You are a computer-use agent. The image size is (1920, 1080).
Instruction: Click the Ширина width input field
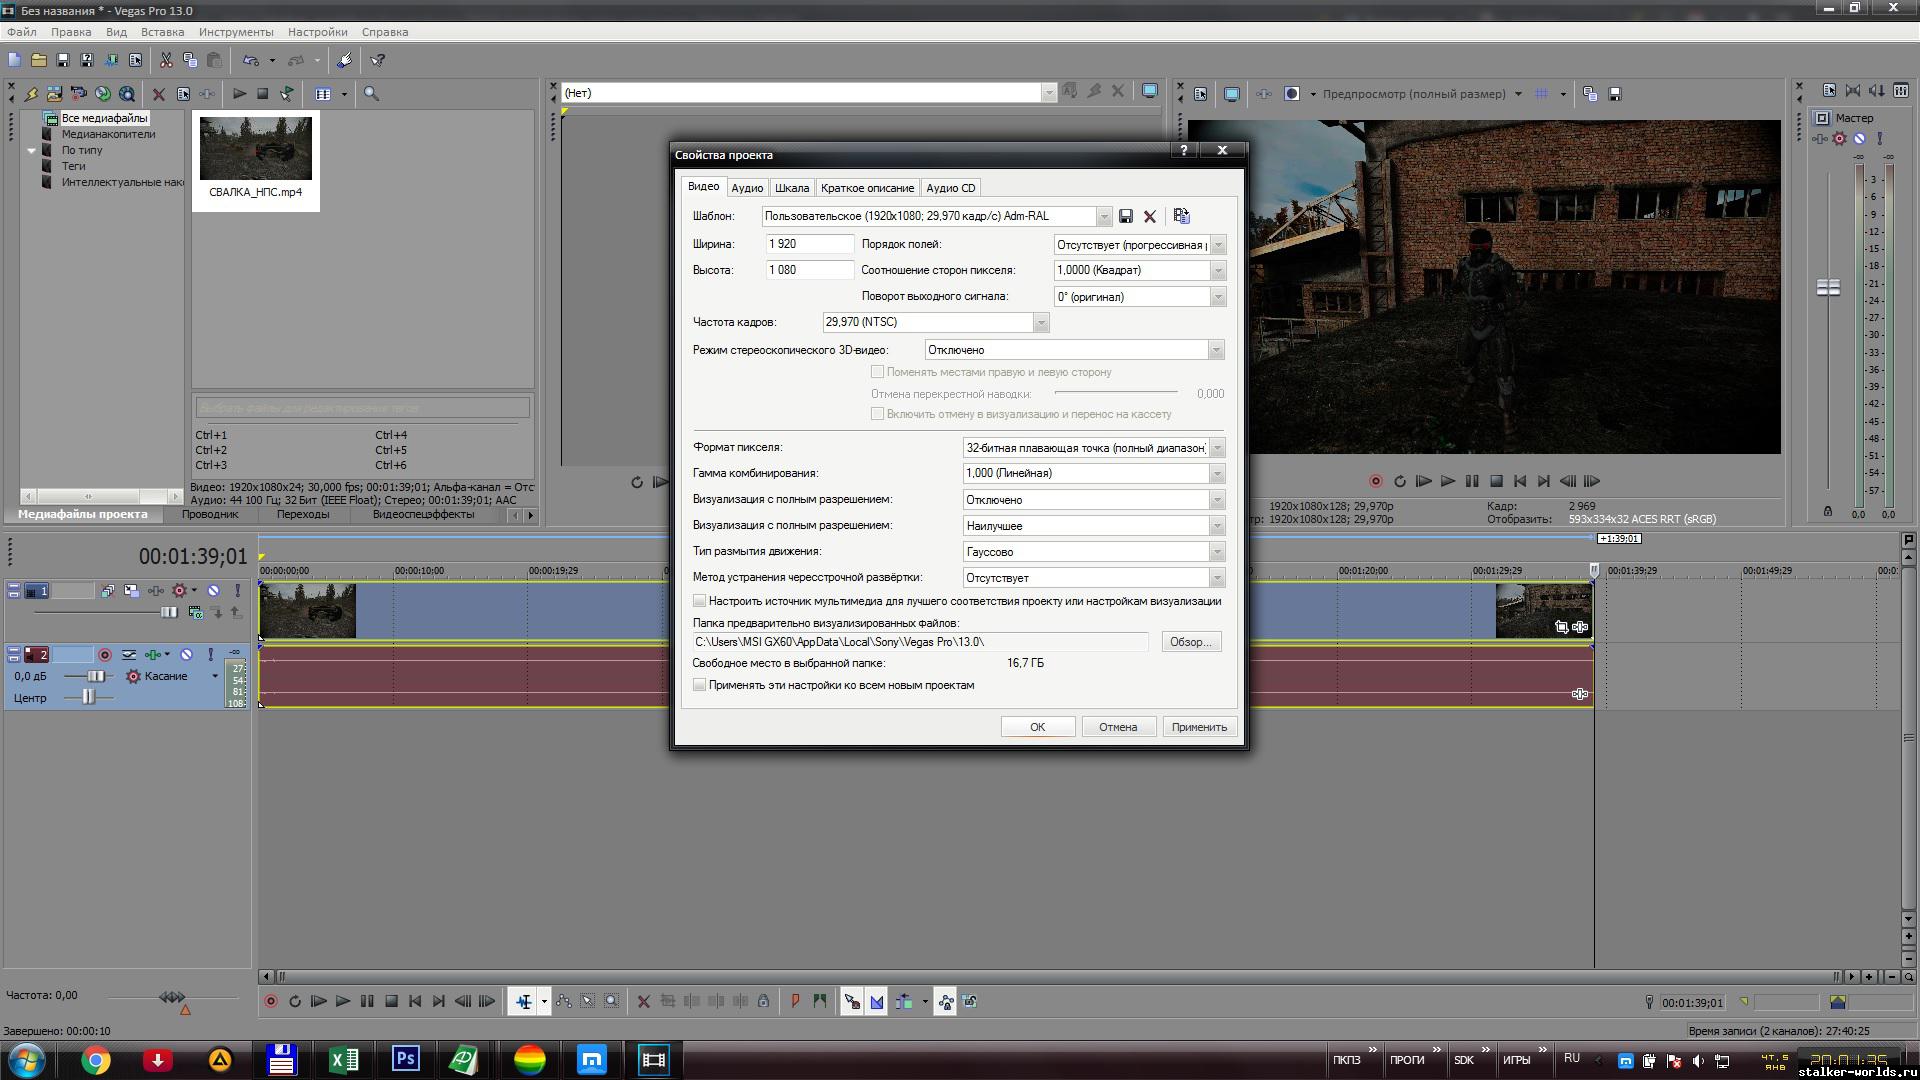click(x=810, y=244)
